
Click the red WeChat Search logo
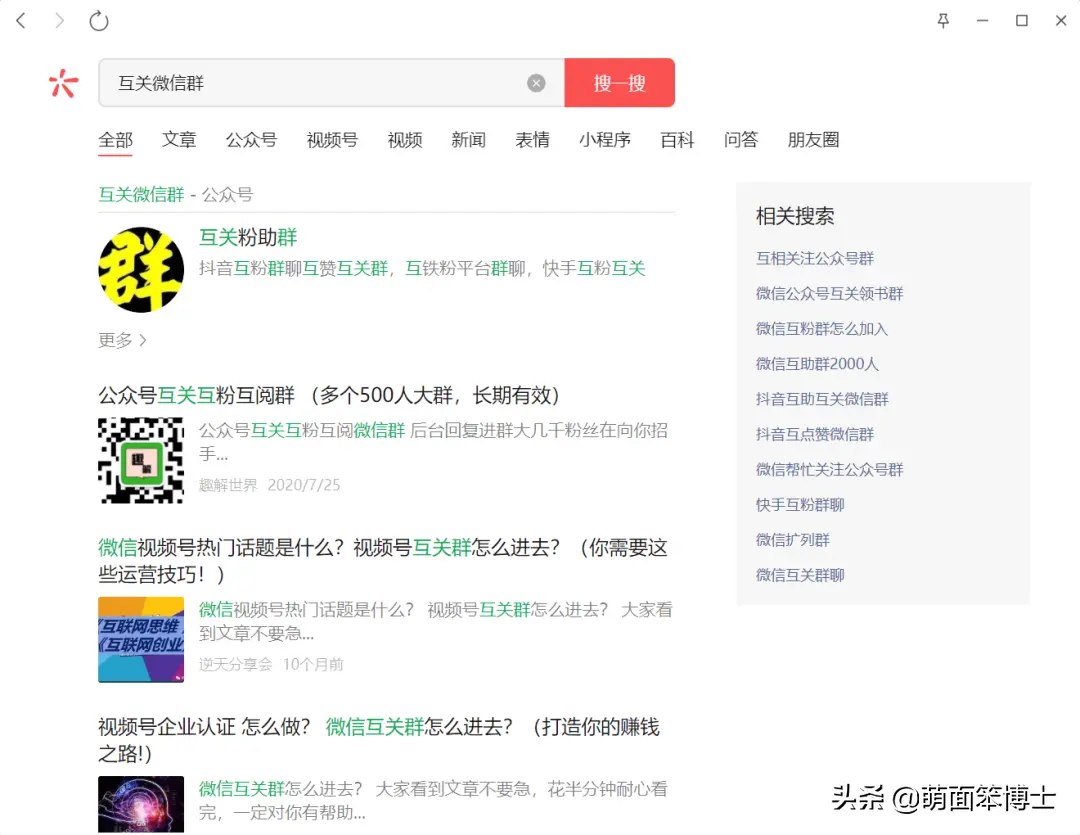tap(63, 83)
